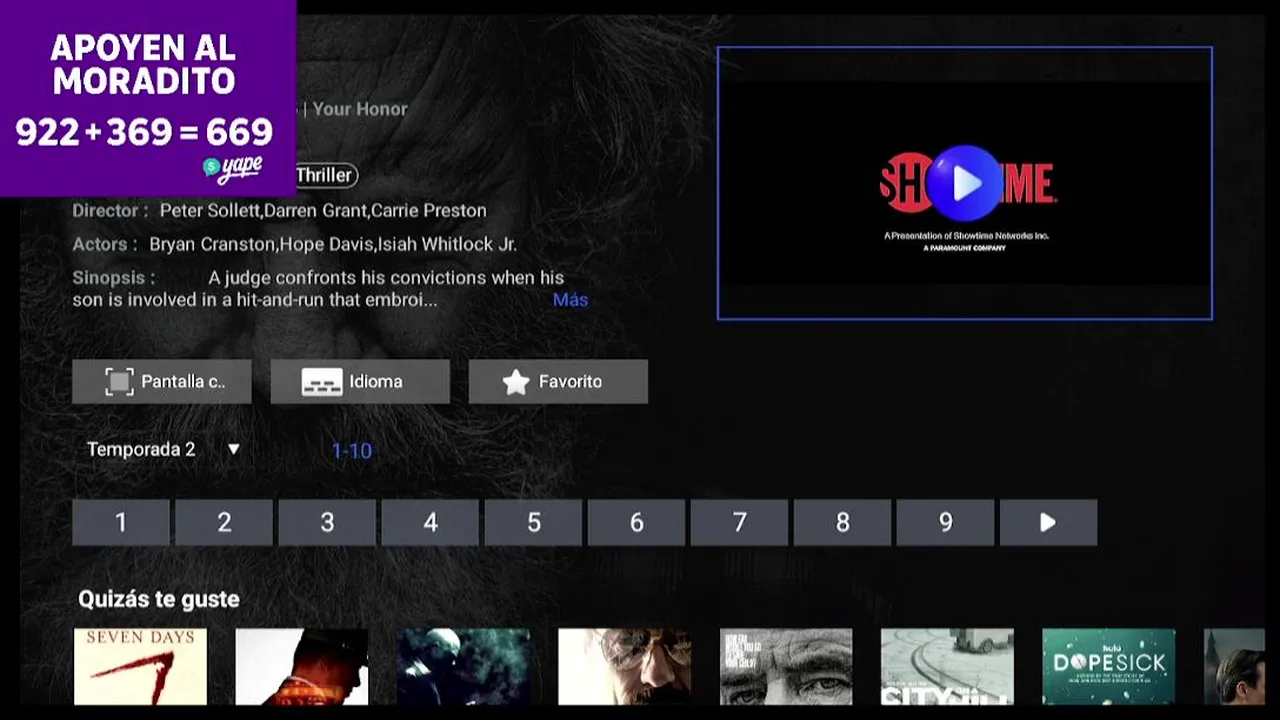Screen dimensions: 1280x720
Task: Open the dark teal poster thumbnail
Action: click(x=463, y=666)
